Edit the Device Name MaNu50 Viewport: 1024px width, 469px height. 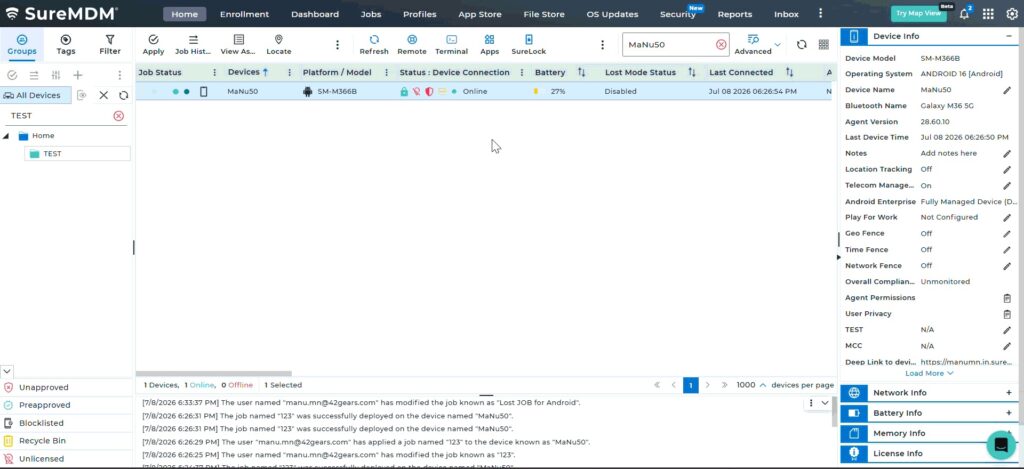[1007, 90]
